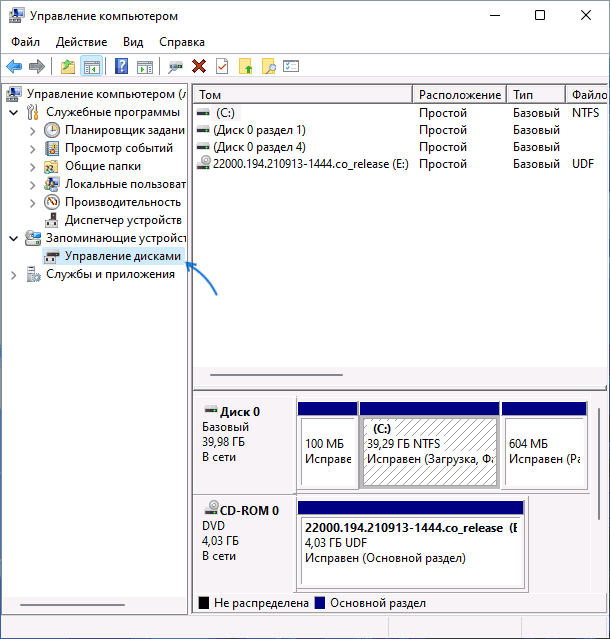Click the Services and Applications gear icon
The image size is (610, 639).
(33, 274)
